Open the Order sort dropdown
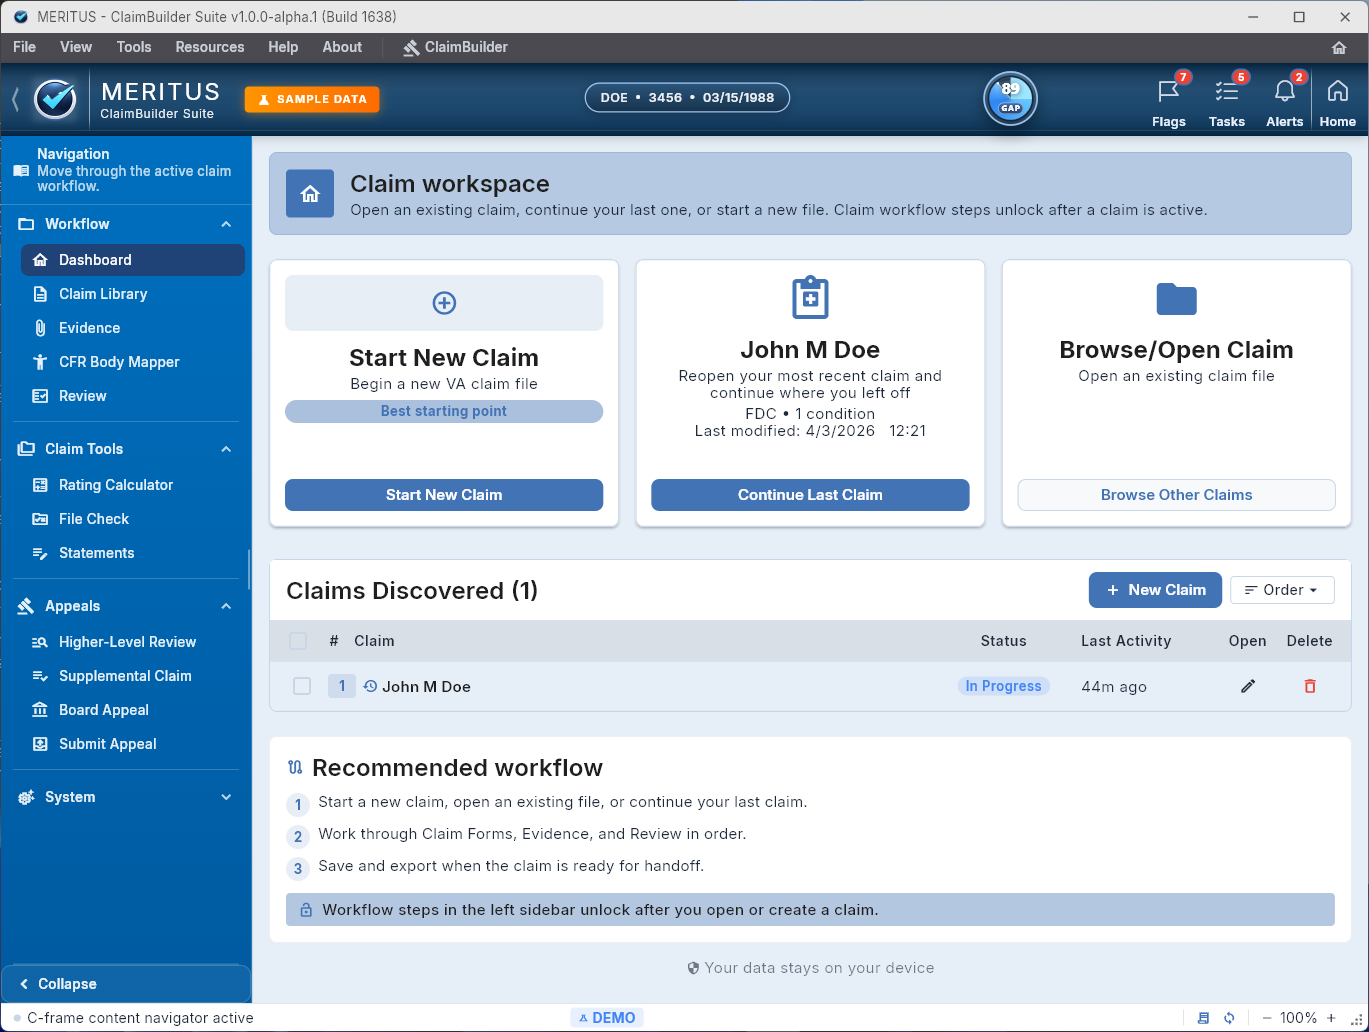The width and height of the screenshot is (1369, 1032). (x=1282, y=590)
